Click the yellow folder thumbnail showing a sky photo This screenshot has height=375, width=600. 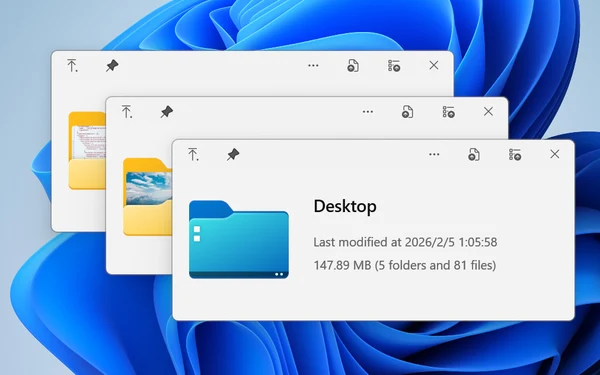[x=147, y=197]
